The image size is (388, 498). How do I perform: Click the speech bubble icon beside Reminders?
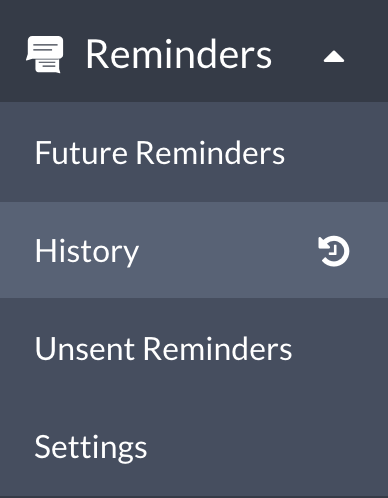(45, 54)
